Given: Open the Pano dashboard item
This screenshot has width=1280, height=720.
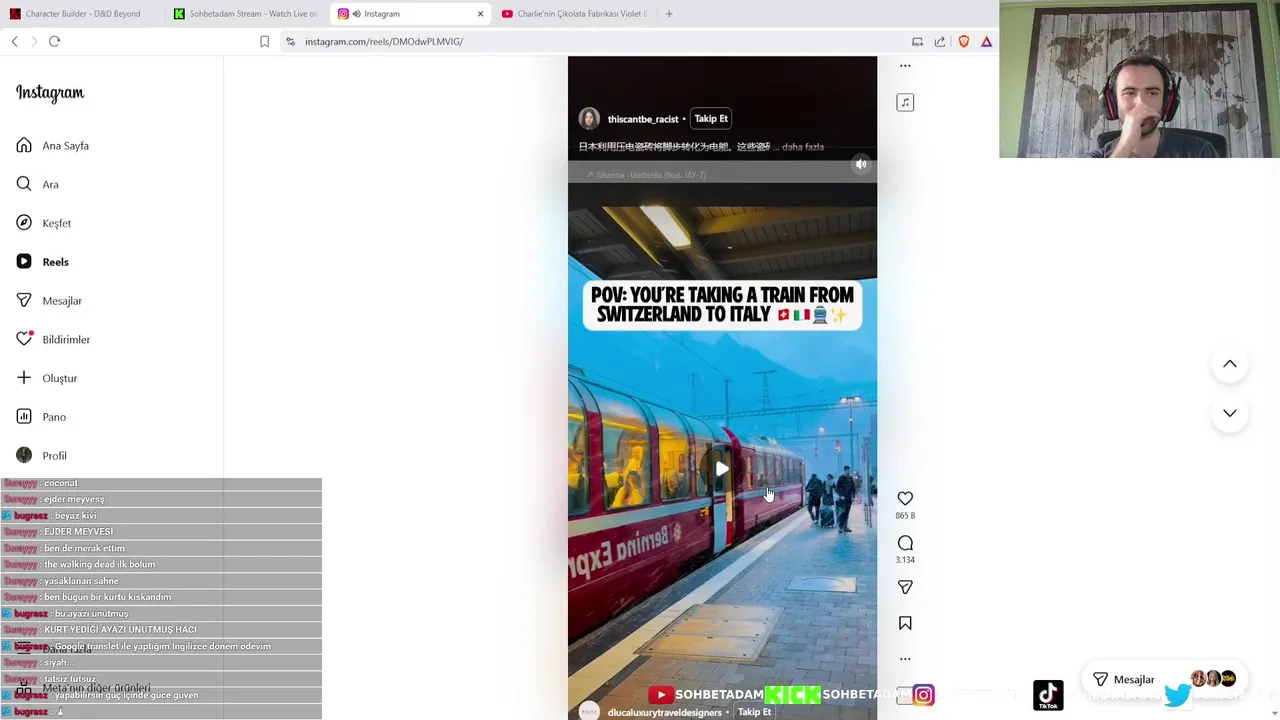Looking at the screenshot, I should pyautogui.click(x=41, y=417).
